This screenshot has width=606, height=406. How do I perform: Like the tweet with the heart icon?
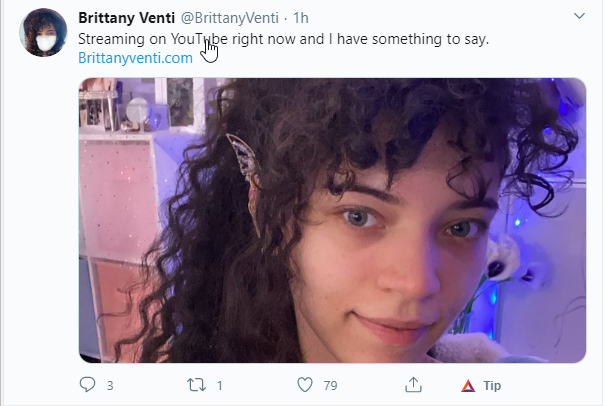click(x=305, y=385)
